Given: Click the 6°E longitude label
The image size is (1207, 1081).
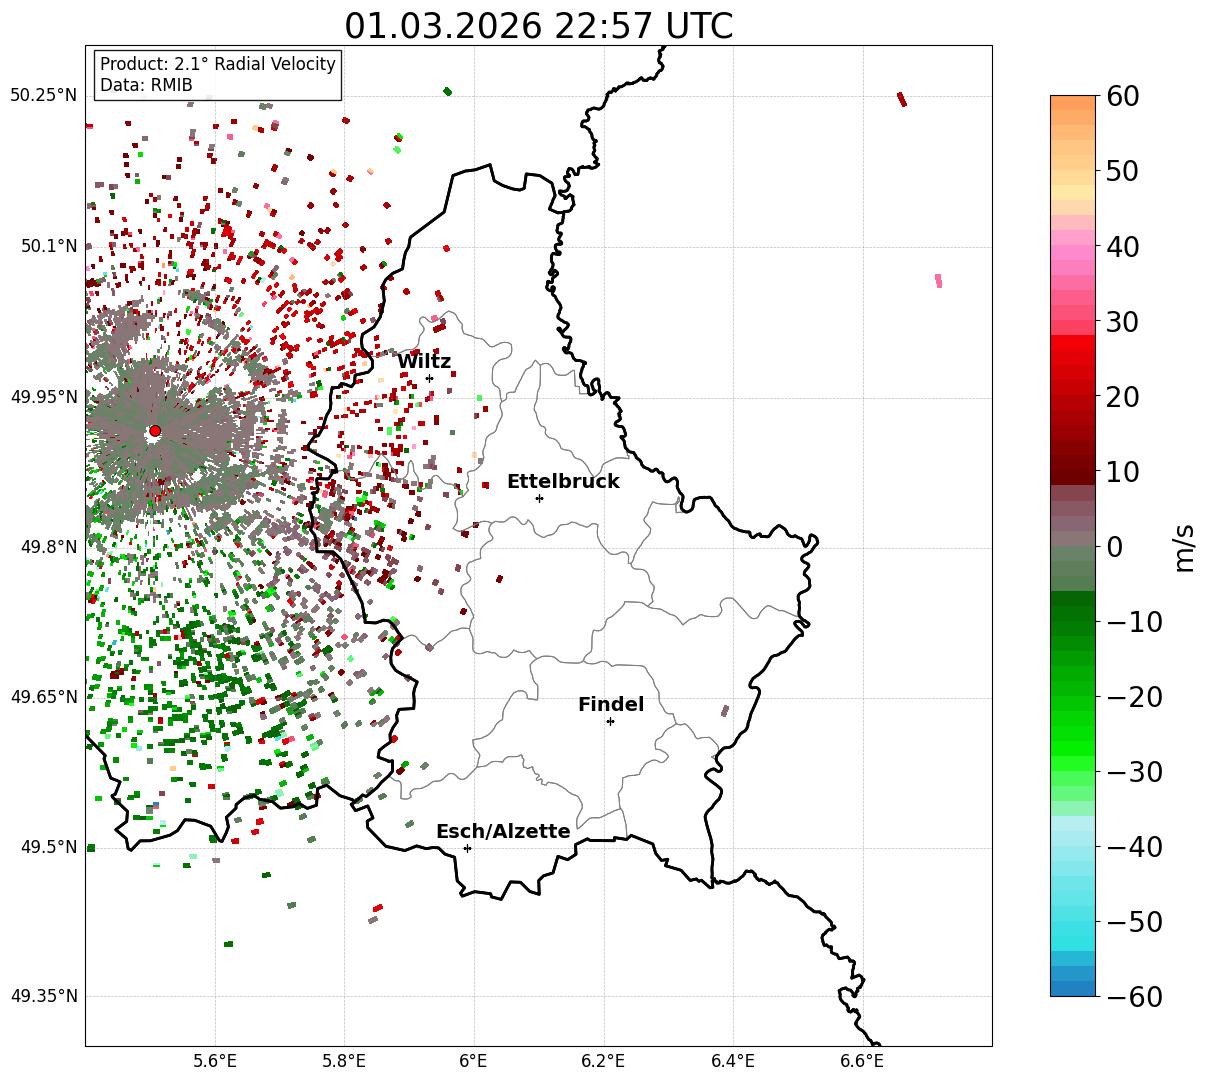Looking at the screenshot, I should pyautogui.click(x=474, y=1060).
